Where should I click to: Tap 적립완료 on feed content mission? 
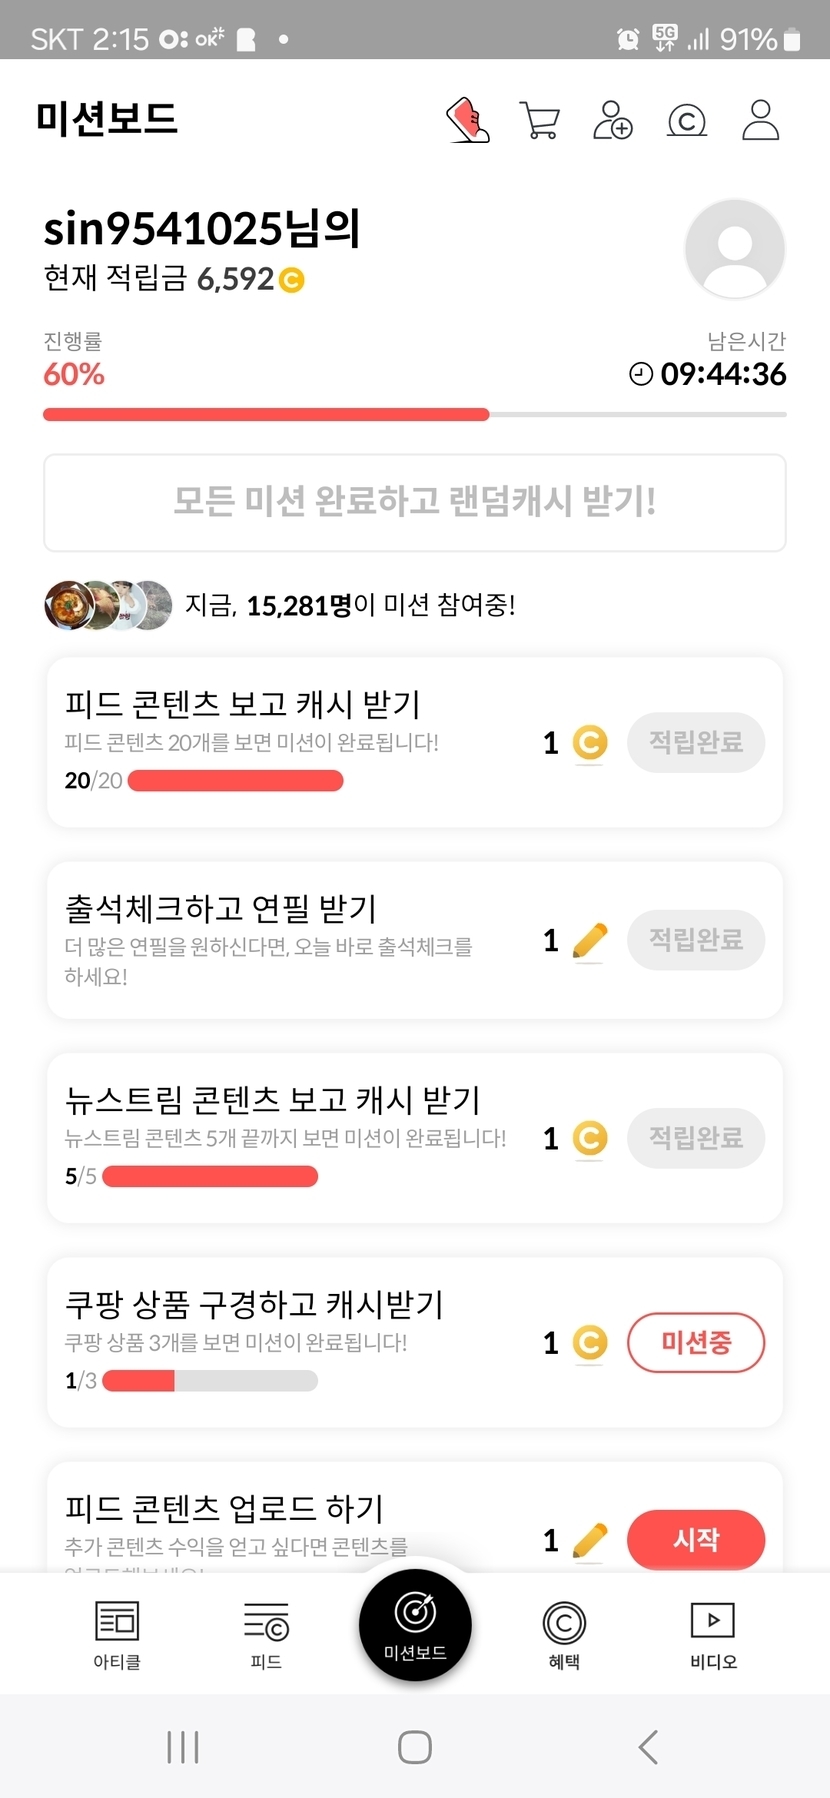696,742
